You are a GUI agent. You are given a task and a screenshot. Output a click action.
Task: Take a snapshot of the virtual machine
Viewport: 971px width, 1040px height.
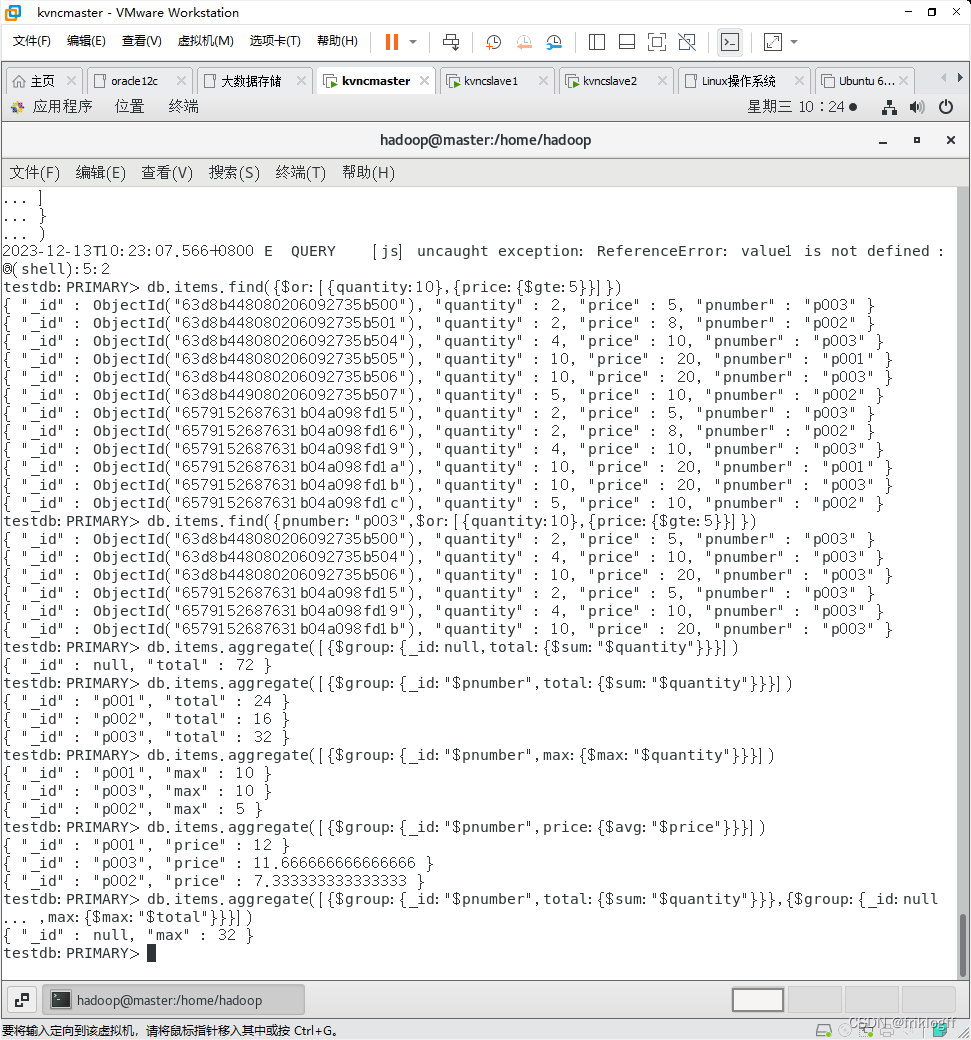pyautogui.click(x=492, y=42)
